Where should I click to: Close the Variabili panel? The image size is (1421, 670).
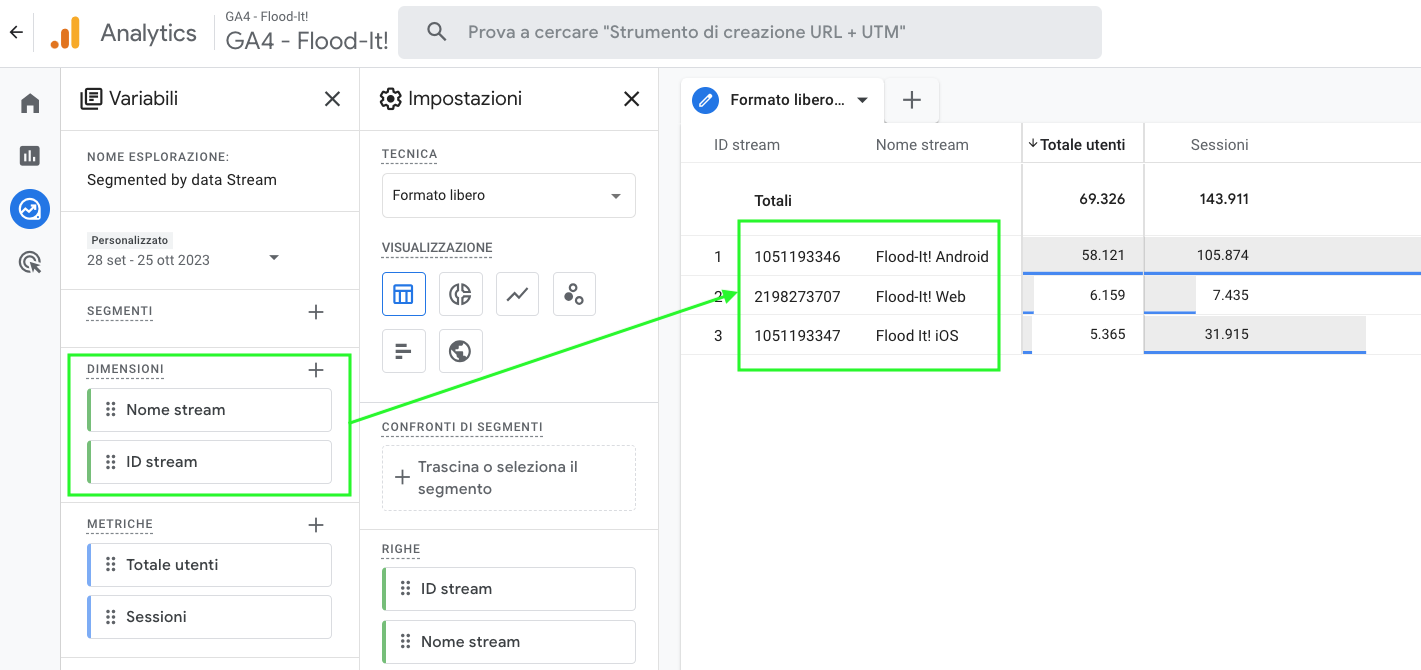(333, 99)
